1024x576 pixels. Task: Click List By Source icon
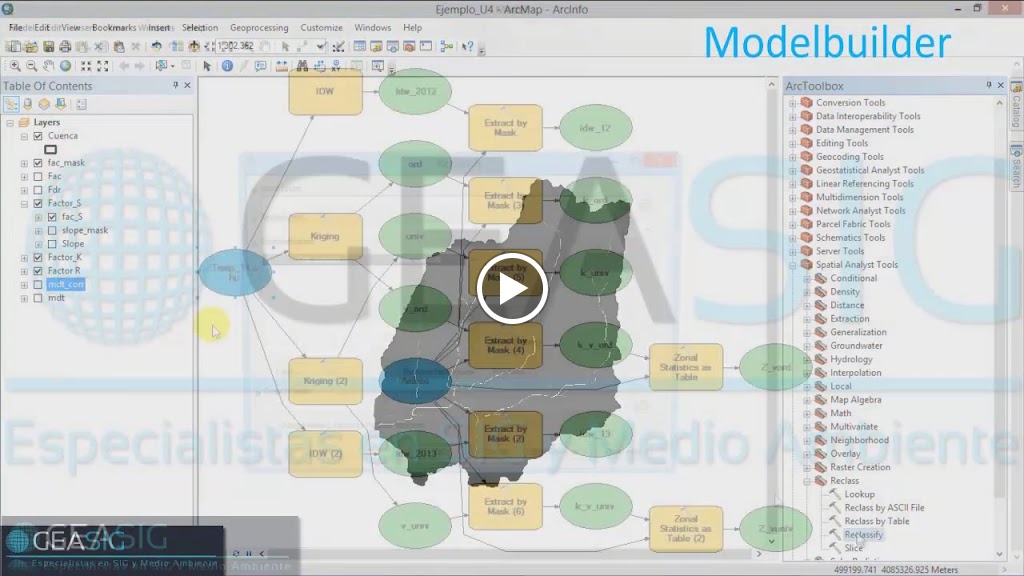[x=27, y=104]
